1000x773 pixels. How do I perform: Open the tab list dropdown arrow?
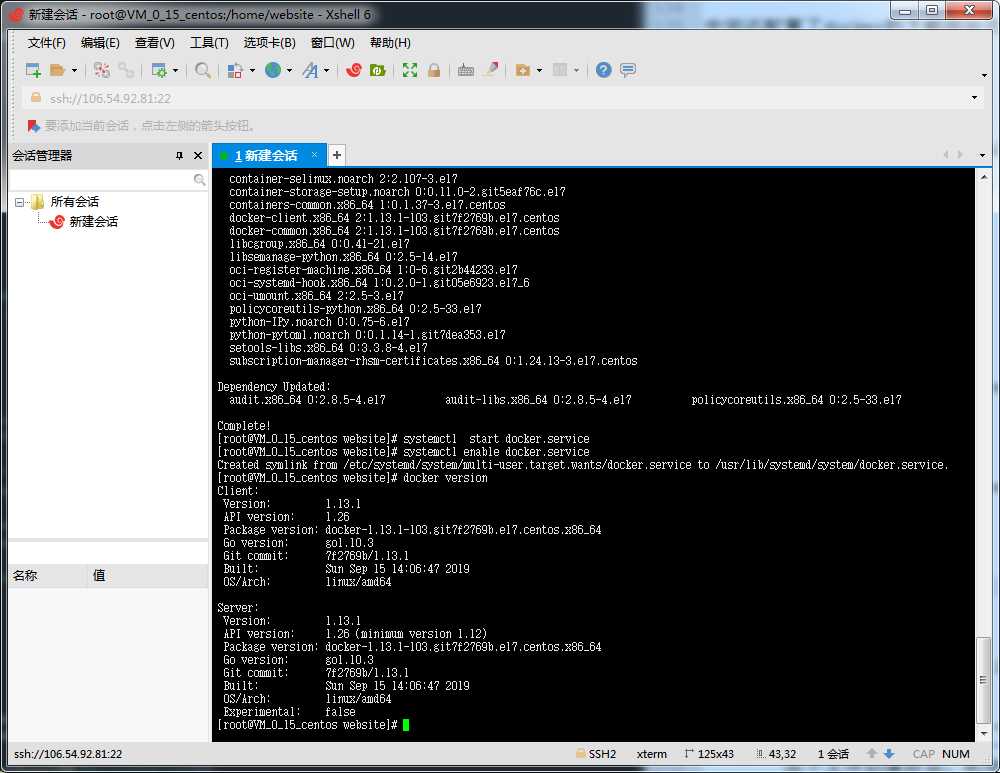[x=982, y=155]
